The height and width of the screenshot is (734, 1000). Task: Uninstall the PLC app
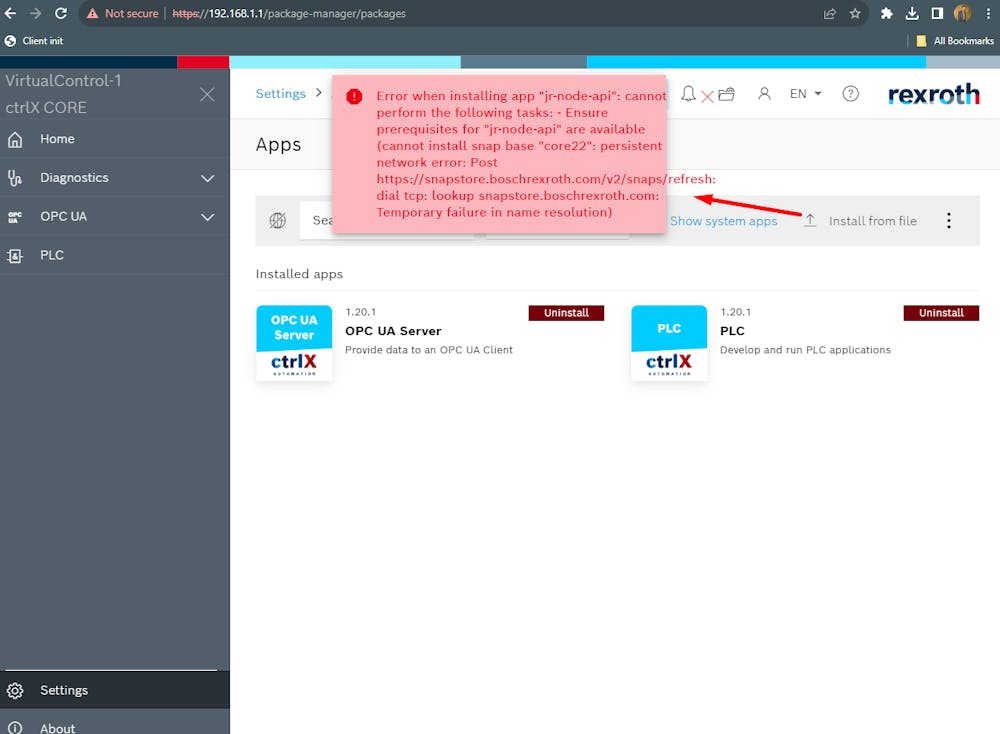941,312
